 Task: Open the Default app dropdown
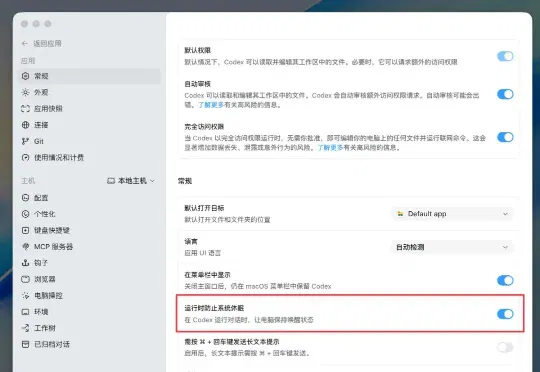(x=452, y=214)
